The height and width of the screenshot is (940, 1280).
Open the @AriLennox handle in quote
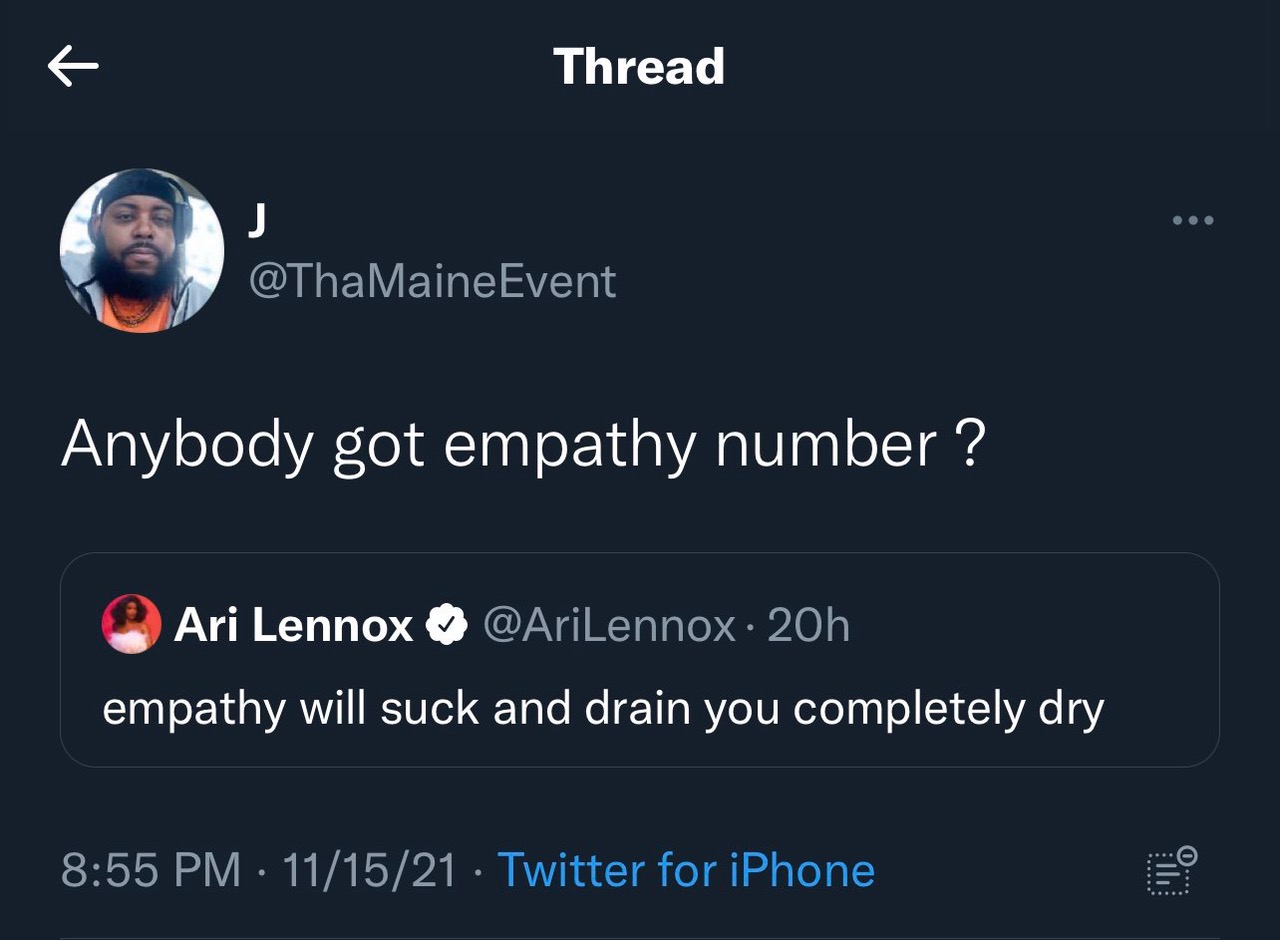click(609, 626)
